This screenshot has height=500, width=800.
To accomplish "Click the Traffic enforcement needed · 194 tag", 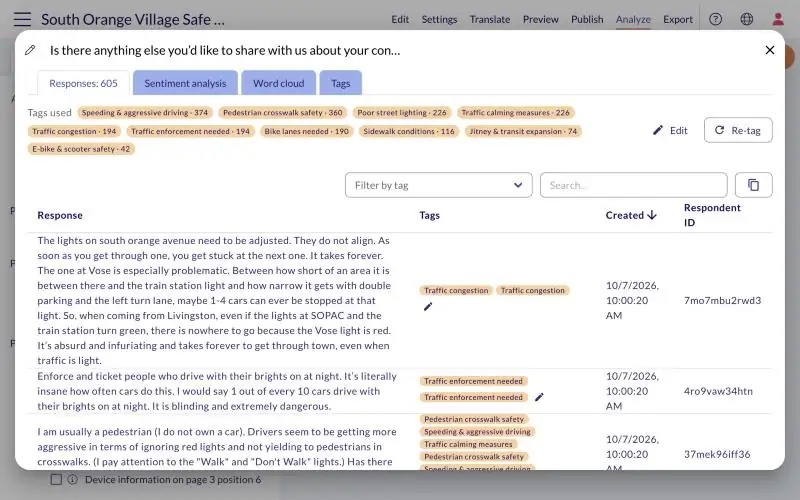I will pos(190,131).
